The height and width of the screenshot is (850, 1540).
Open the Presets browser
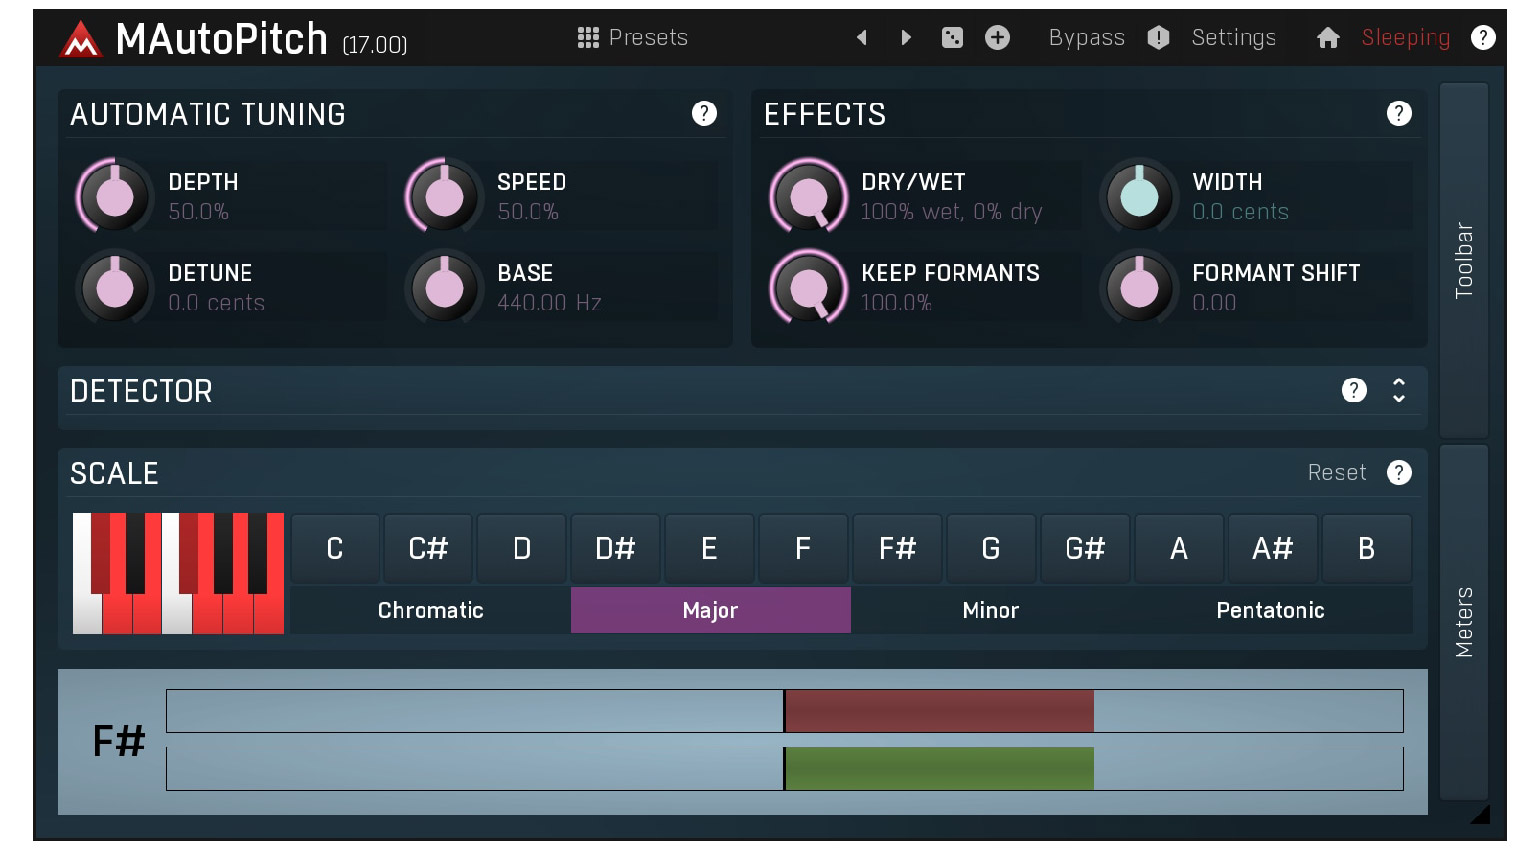[633, 38]
